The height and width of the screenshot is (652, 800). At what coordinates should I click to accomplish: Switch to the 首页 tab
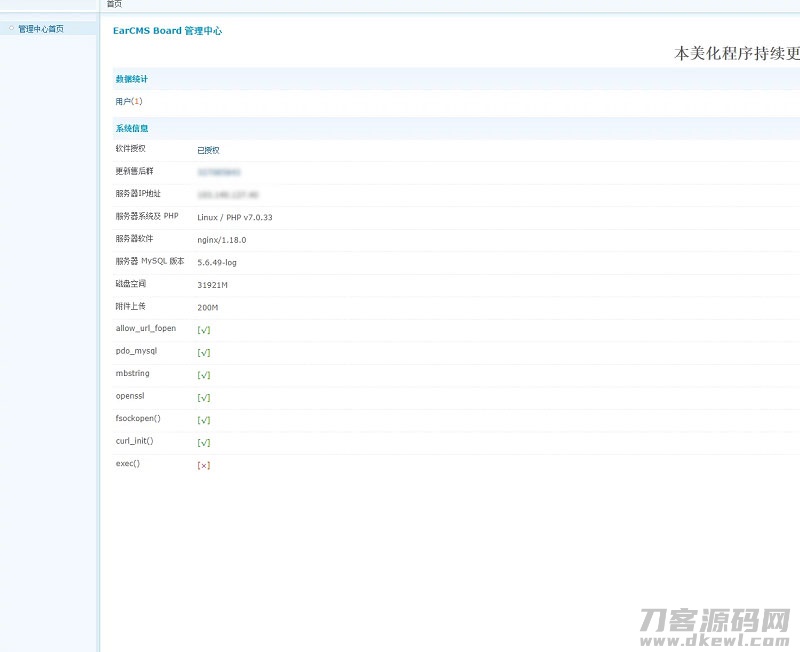(x=114, y=5)
